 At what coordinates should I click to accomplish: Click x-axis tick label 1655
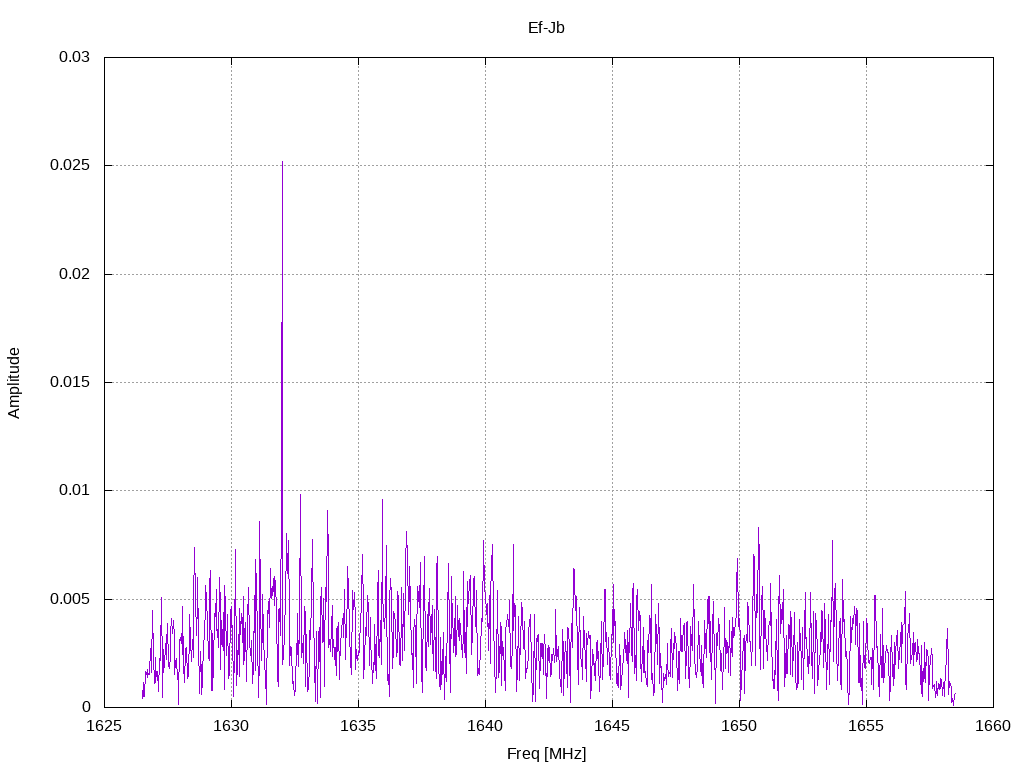[867, 726]
